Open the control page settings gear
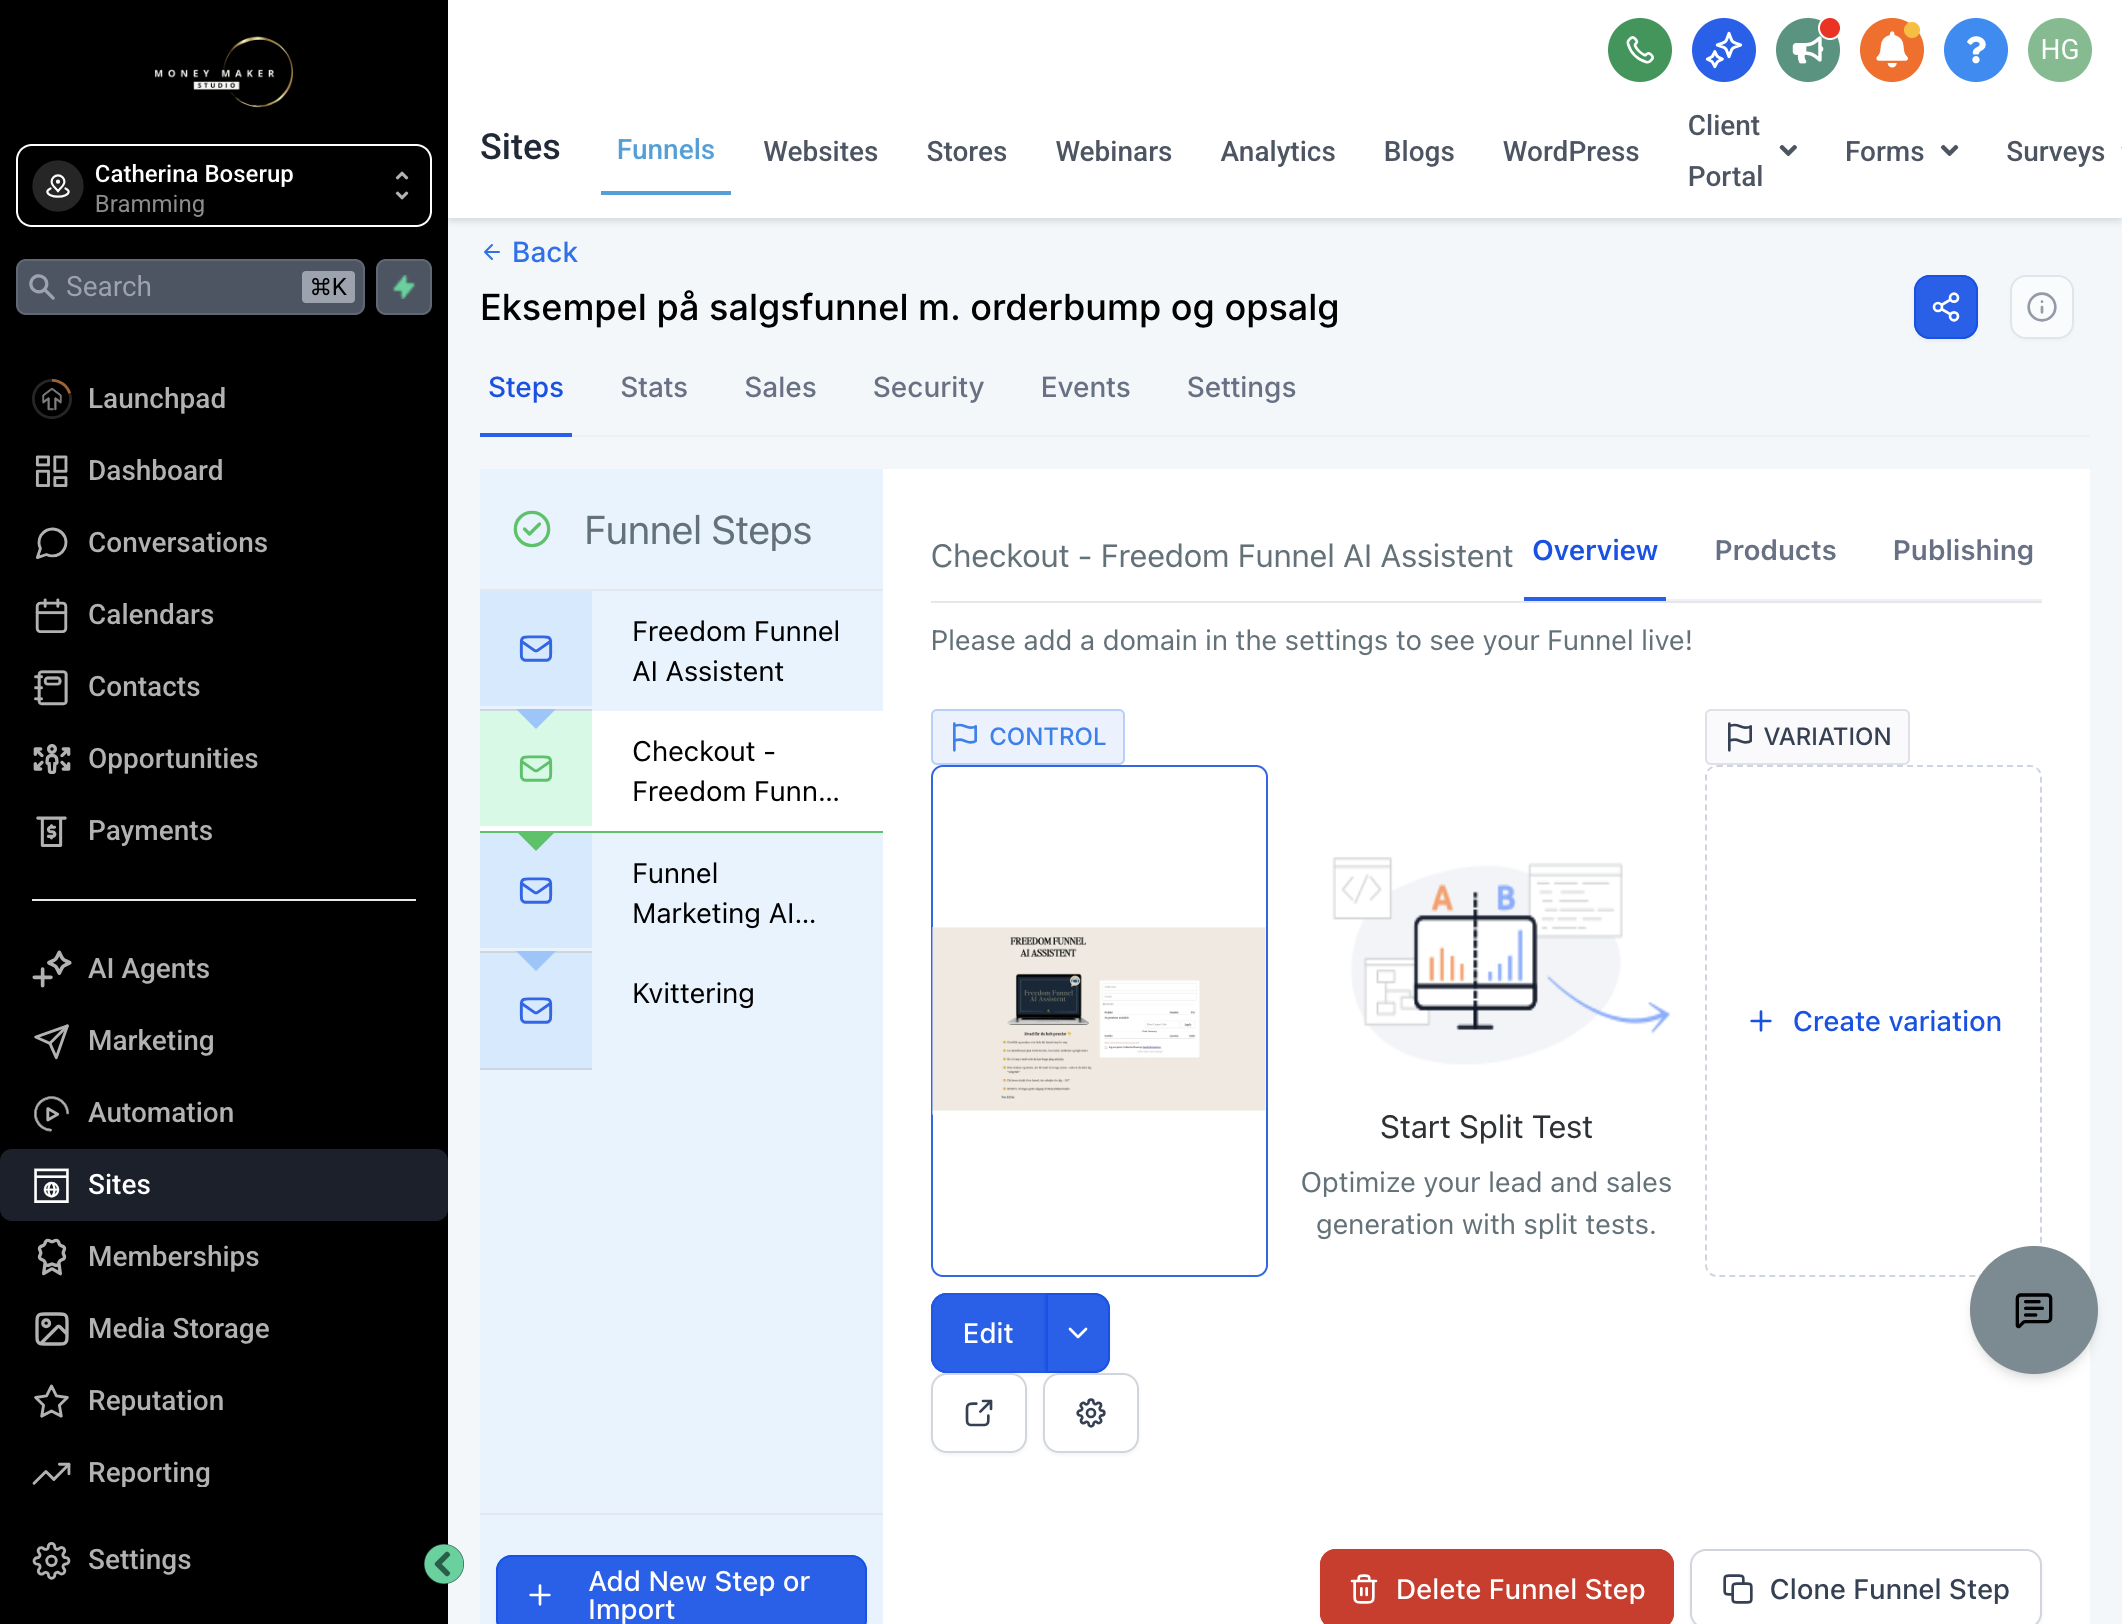Image resolution: width=2122 pixels, height=1624 pixels. pyautogui.click(x=1090, y=1413)
